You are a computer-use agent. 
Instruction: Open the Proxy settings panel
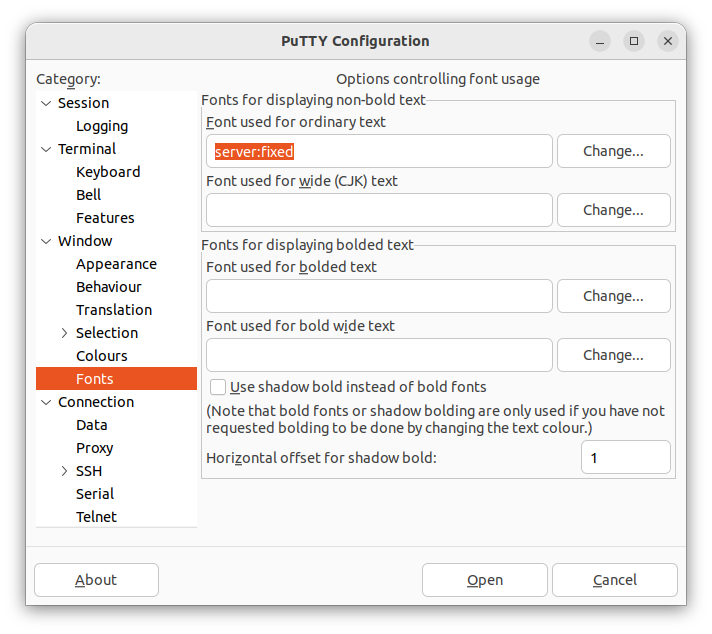[94, 448]
